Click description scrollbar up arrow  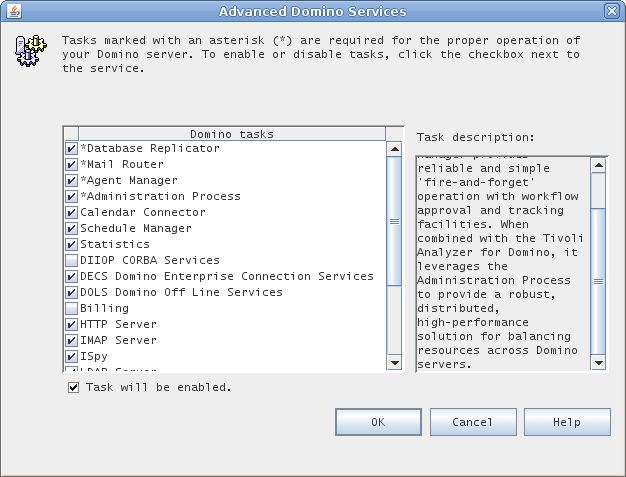598,165
